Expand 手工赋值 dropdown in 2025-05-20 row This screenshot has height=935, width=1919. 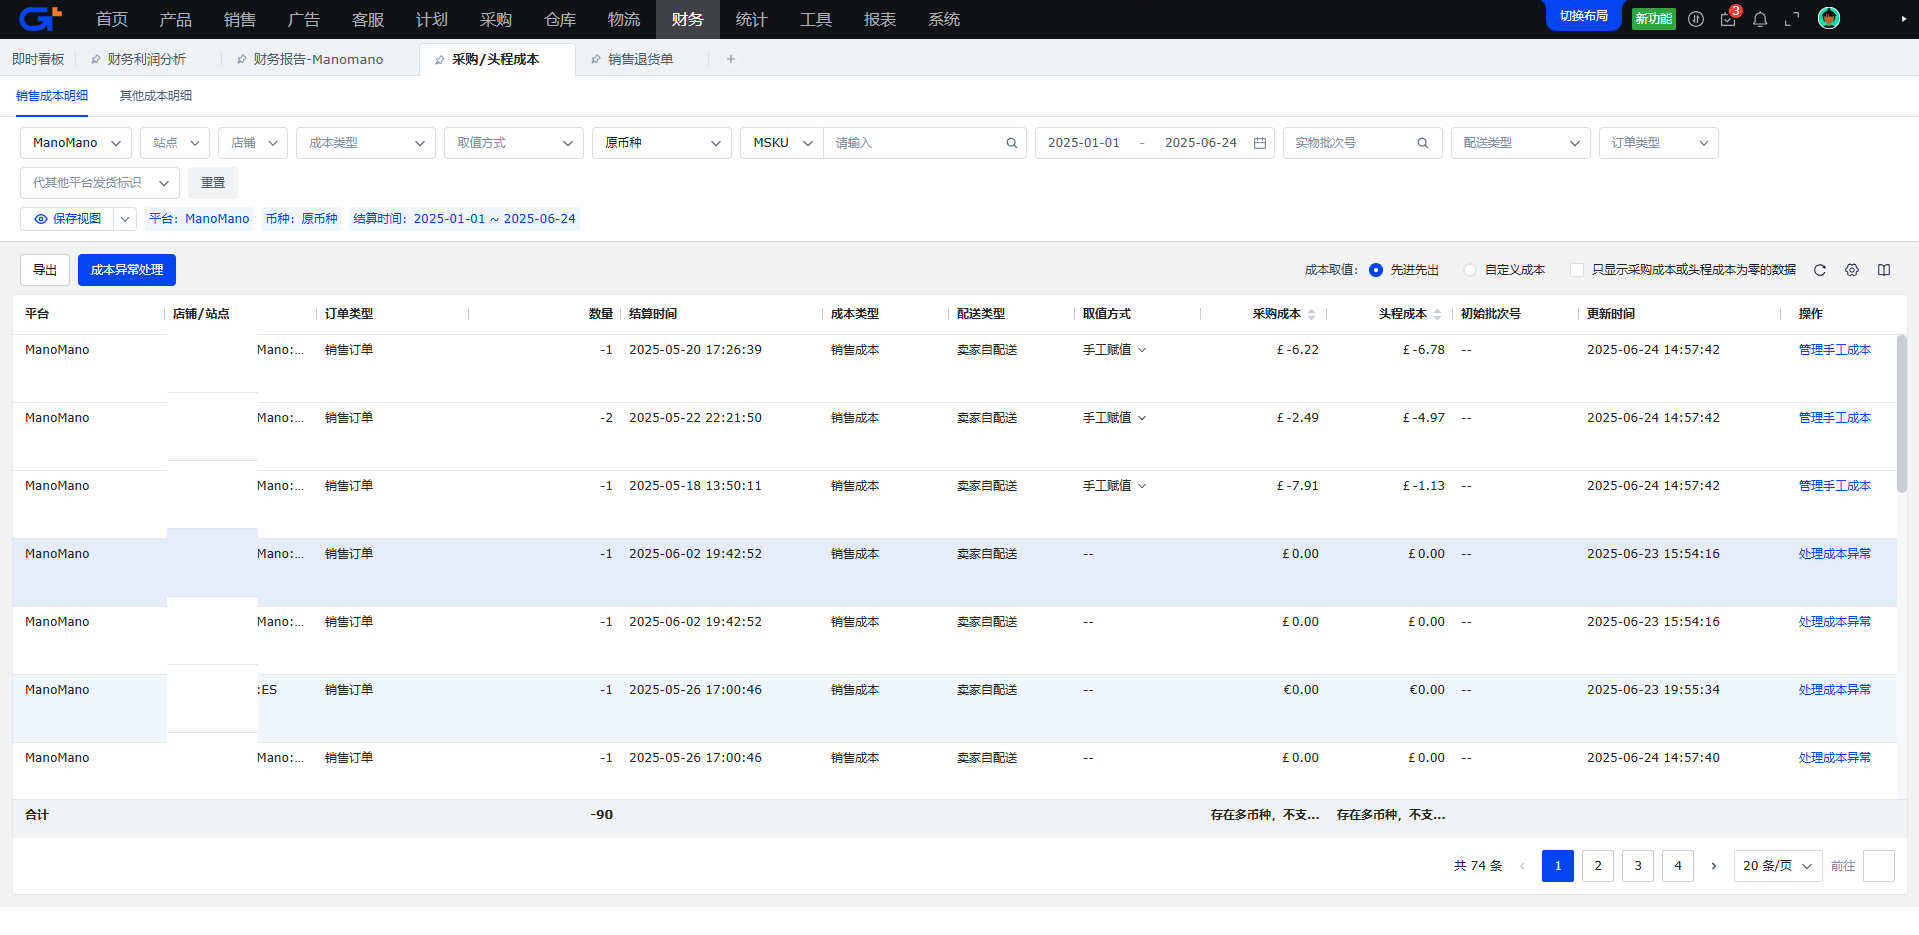click(1142, 350)
